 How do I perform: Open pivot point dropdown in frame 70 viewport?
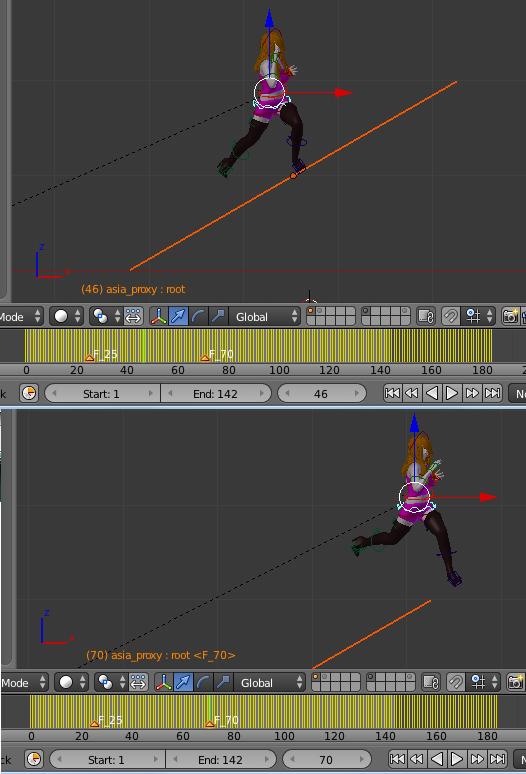click(x=111, y=682)
